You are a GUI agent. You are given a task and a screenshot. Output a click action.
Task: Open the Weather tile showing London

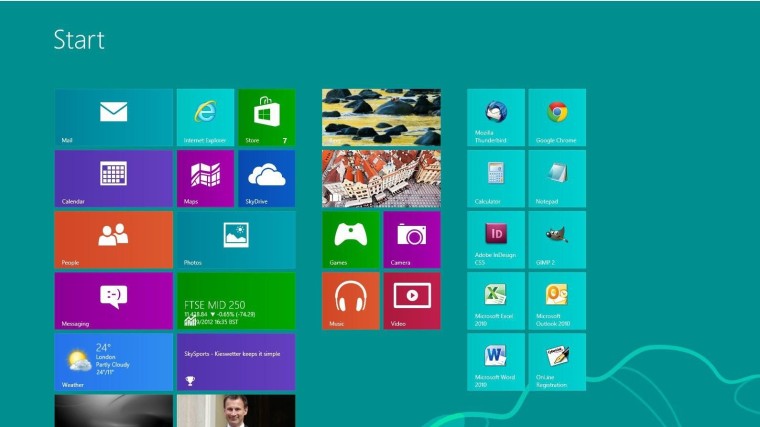[113, 362]
